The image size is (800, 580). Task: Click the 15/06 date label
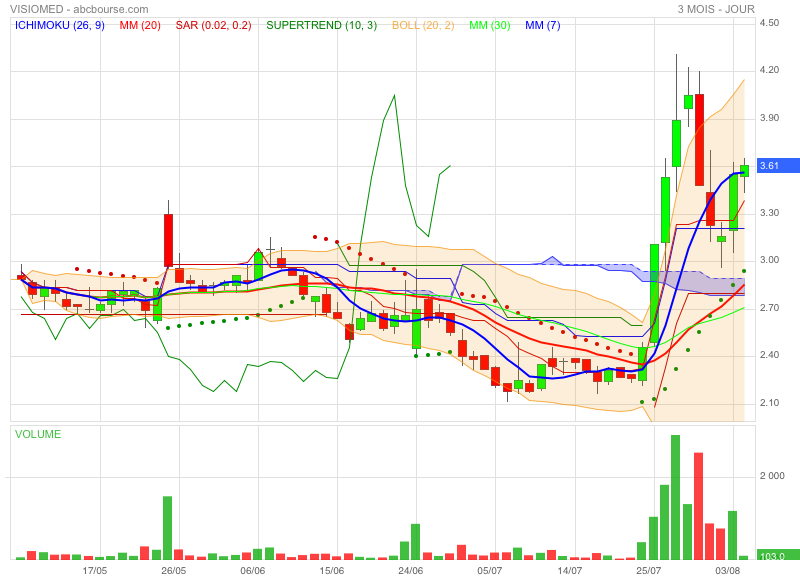click(332, 570)
